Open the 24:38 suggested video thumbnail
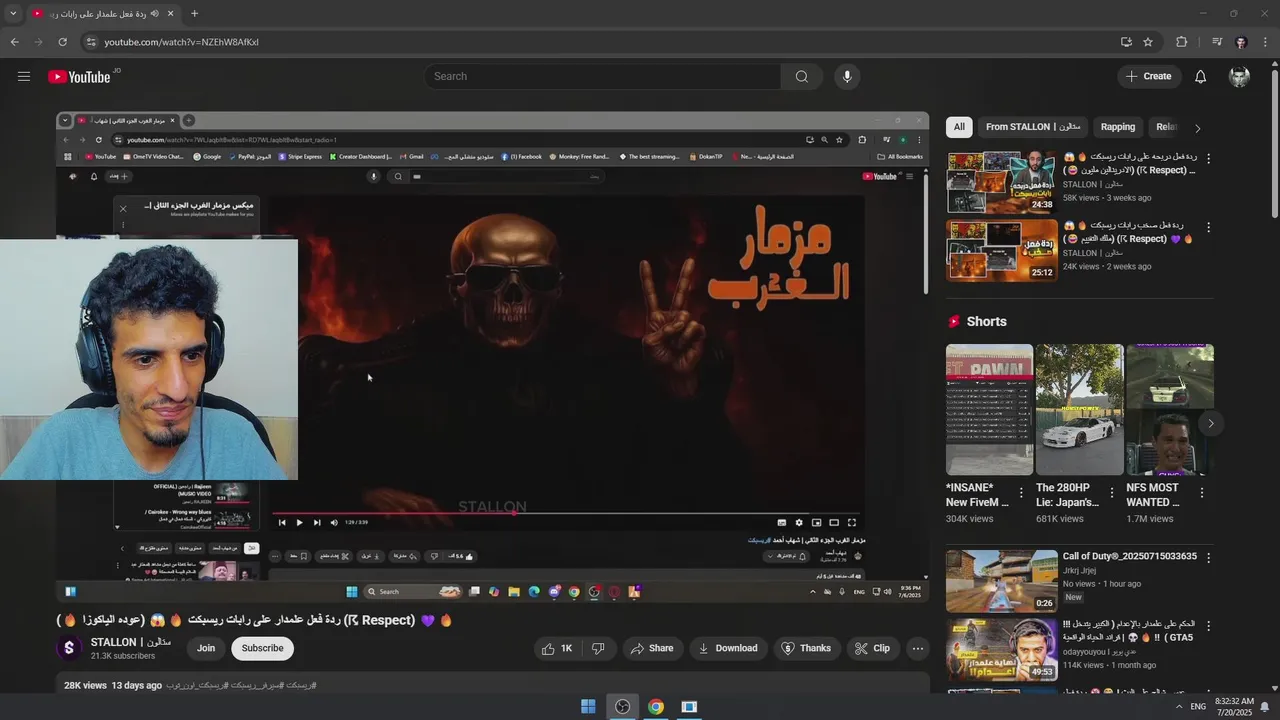This screenshot has height=720, width=1280. point(1001,182)
